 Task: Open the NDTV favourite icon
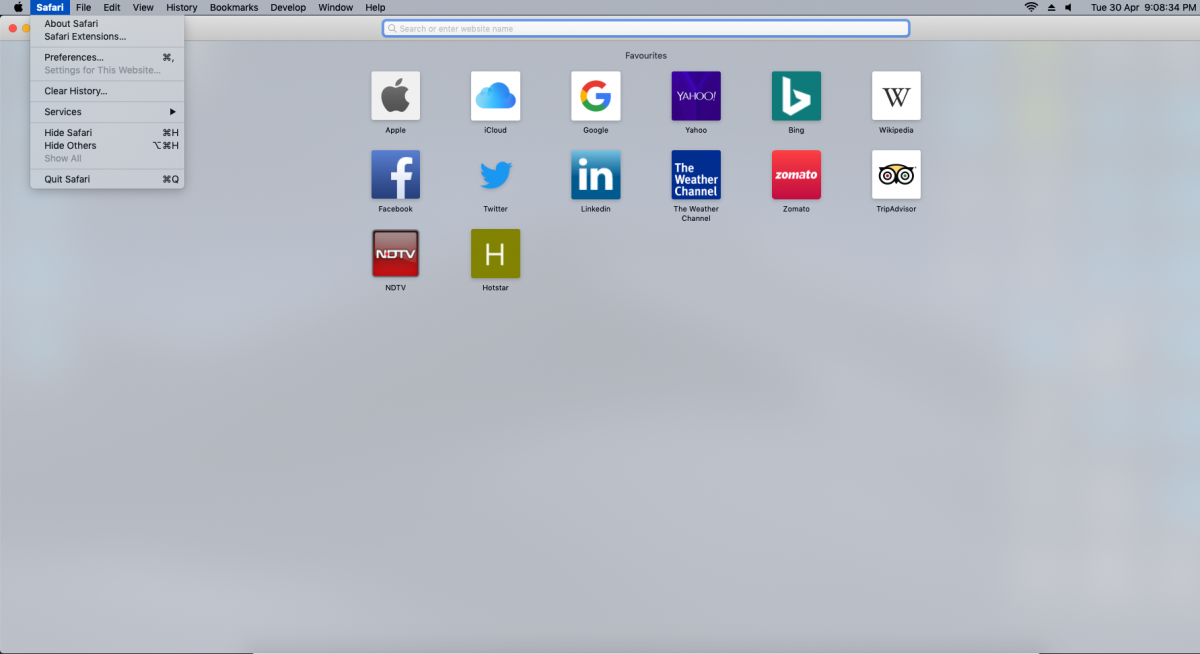coord(396,254)
